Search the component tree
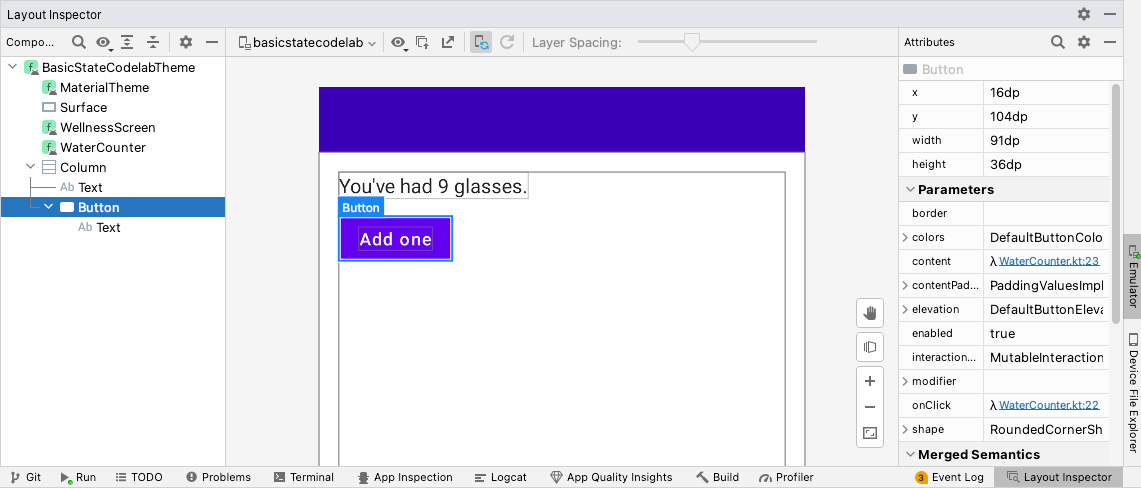 pyautogui.click(x=78, y=42)
